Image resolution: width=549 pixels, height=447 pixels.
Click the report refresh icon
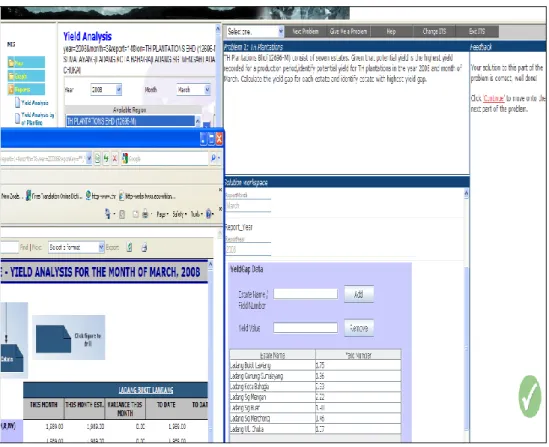130,247
